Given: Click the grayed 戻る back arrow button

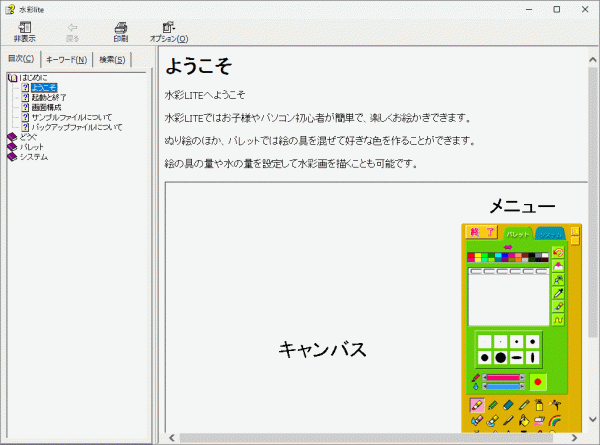Looking at the screenshot, I should click(72, 32).
